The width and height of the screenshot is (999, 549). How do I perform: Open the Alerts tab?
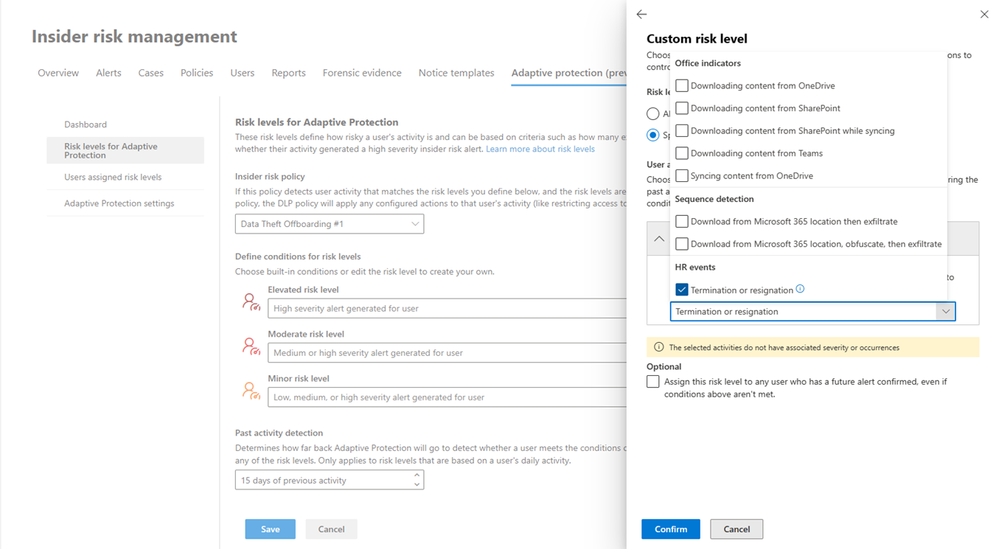pos(108,73)
